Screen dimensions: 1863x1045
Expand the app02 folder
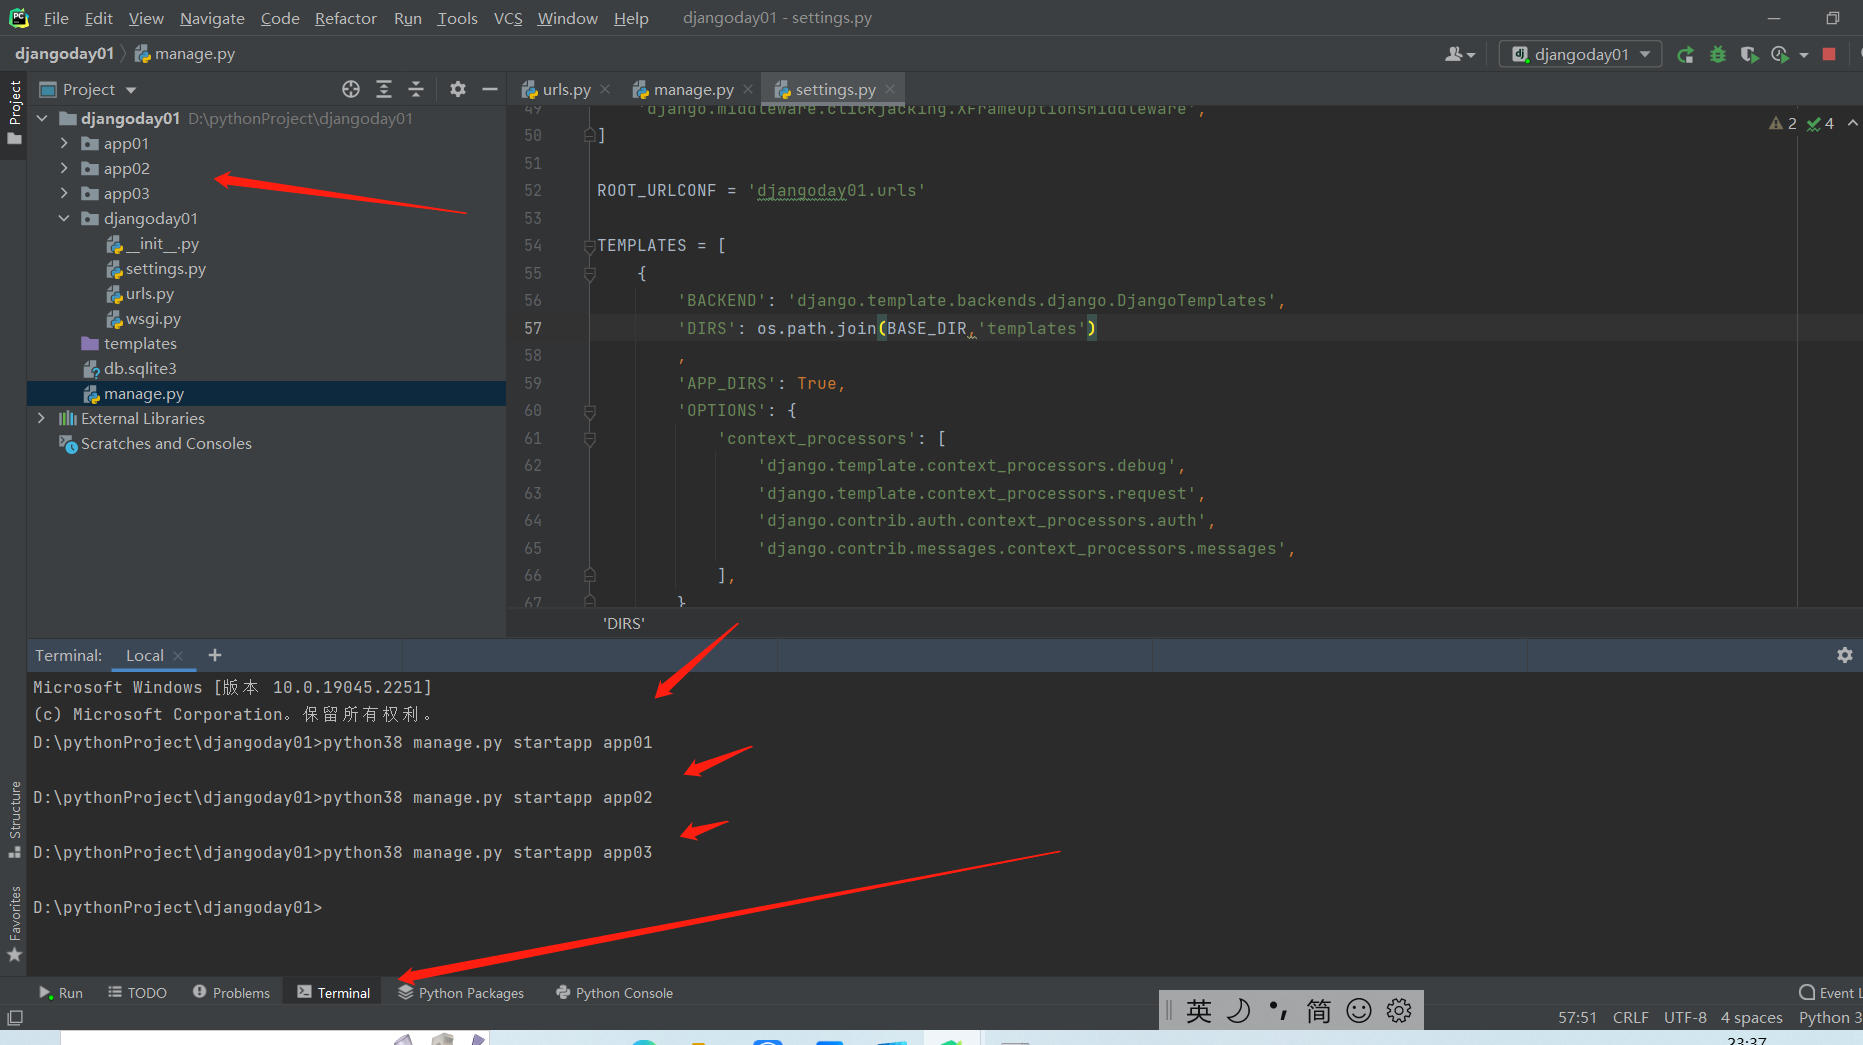point(64,169)
